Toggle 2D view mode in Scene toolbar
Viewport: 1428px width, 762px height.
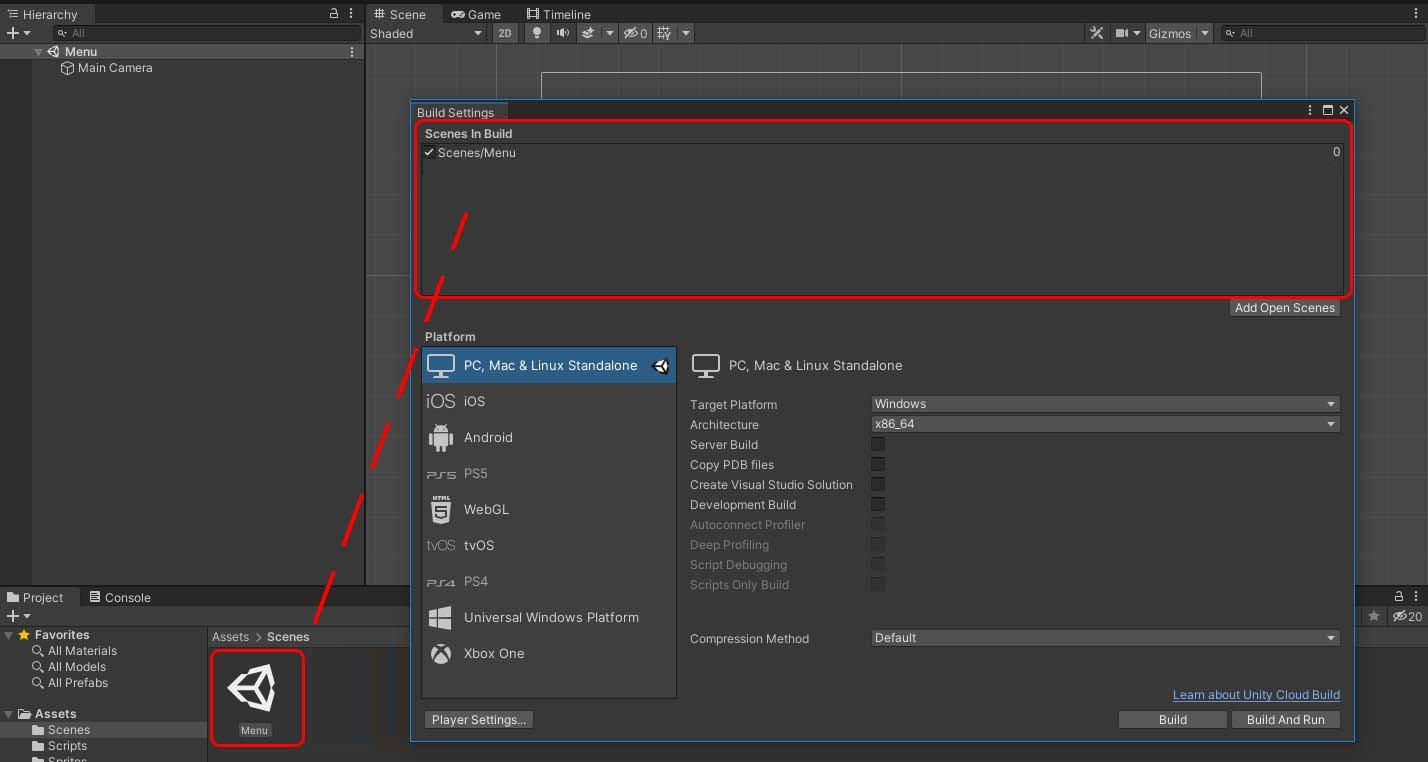pyautogui.click(x=505, y=33)
